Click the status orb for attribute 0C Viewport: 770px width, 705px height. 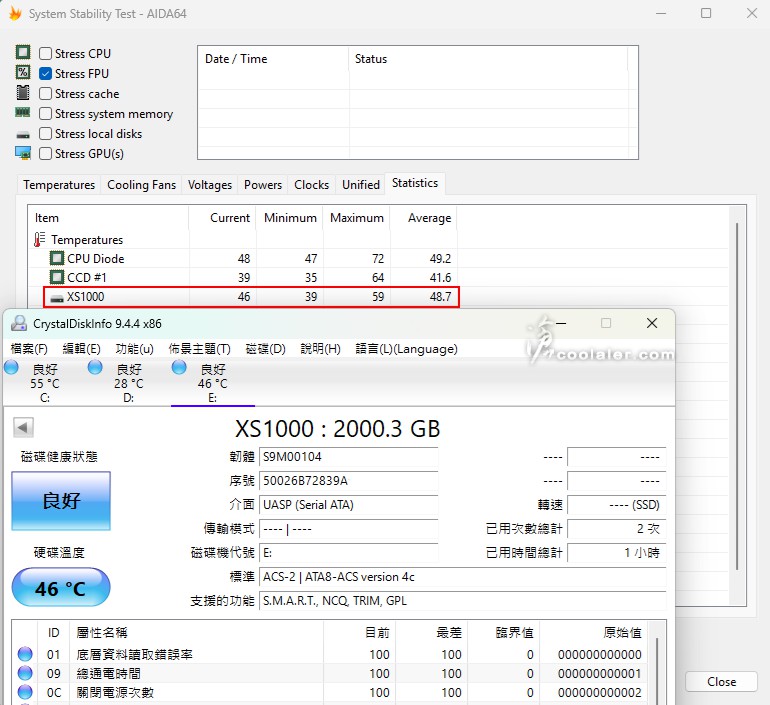(25, 692)
